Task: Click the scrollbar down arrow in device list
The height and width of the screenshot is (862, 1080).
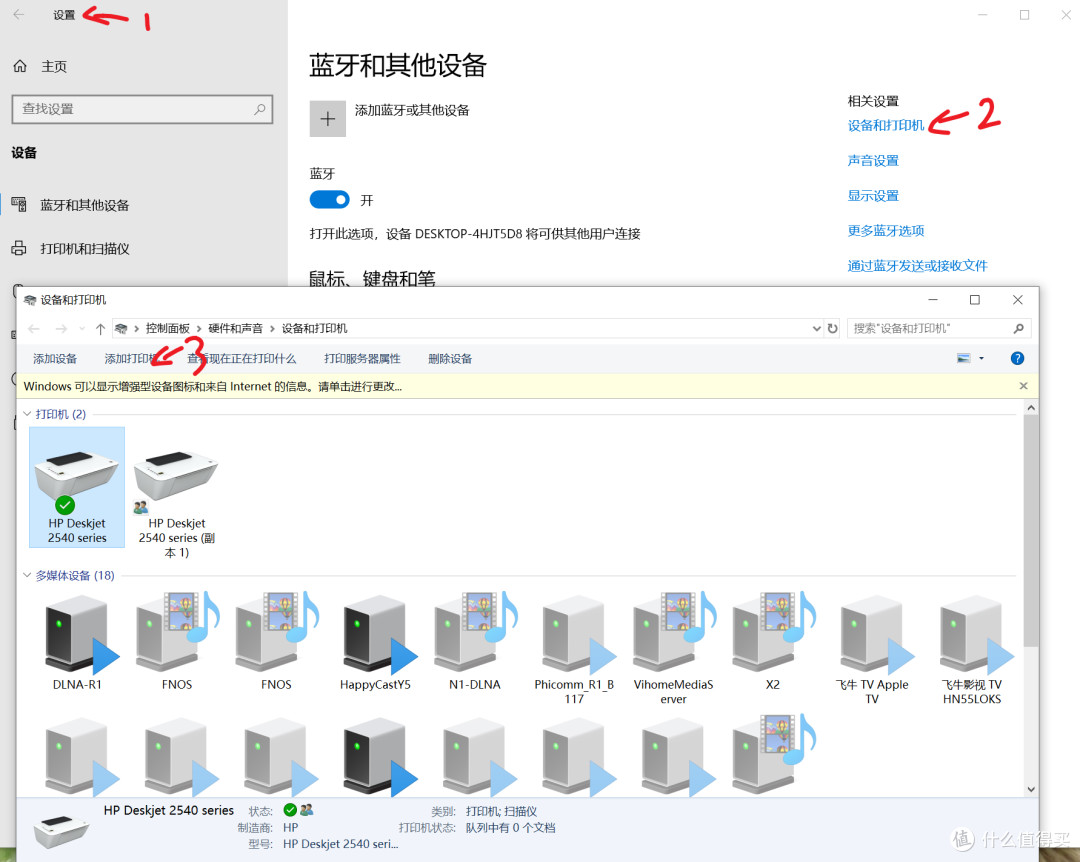Action: coord(1030,790)
